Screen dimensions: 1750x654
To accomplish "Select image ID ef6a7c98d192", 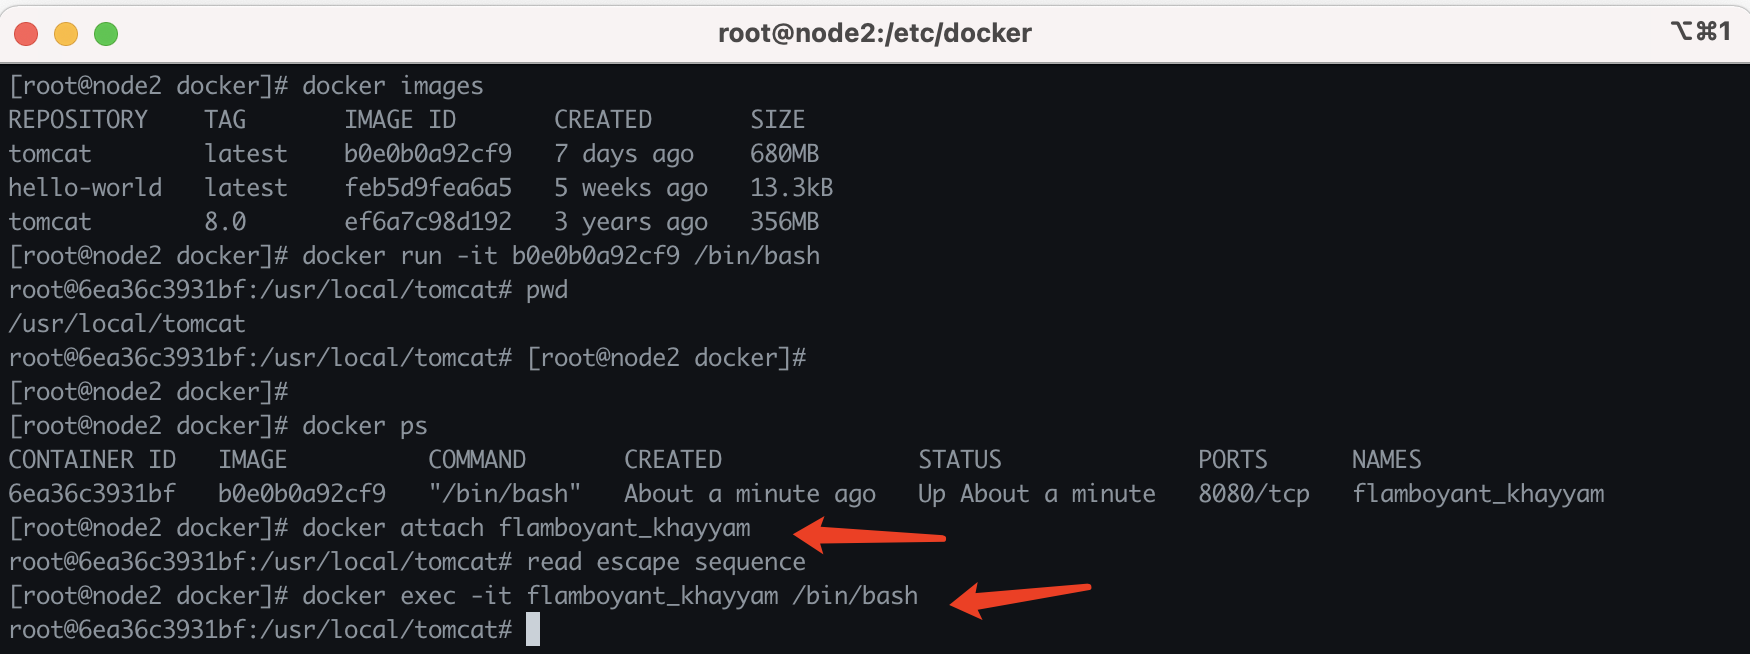I will pos(427,222).
